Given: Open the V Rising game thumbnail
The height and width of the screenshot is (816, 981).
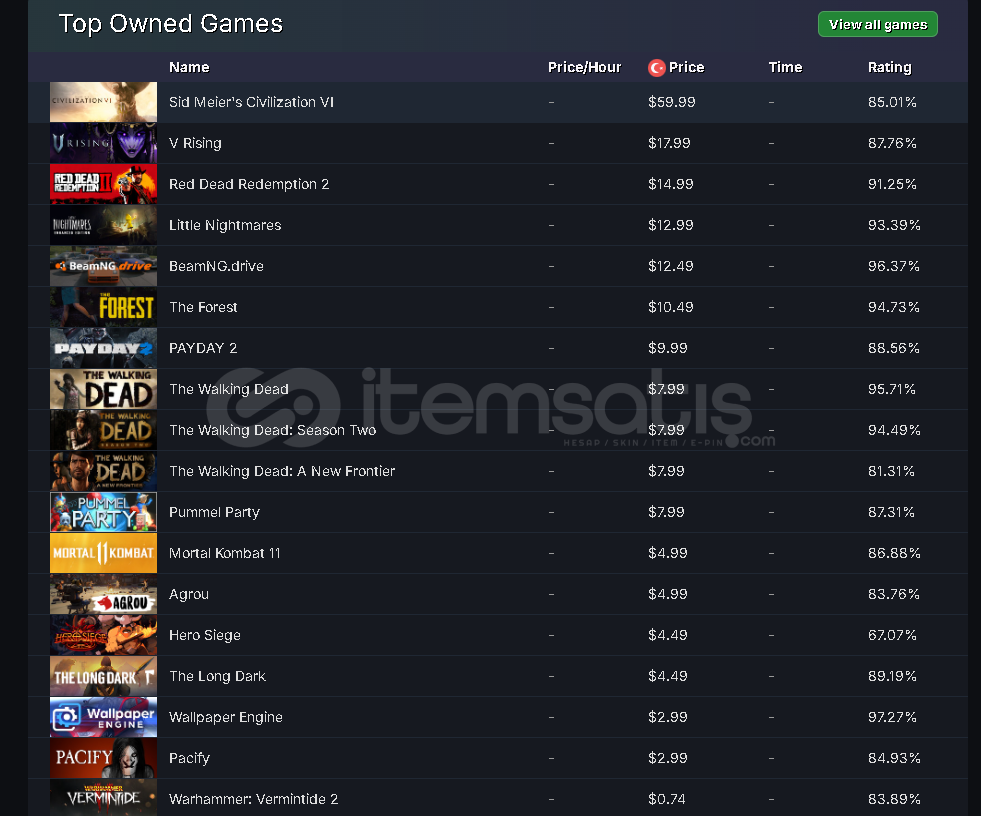Looking at the screenshot, I should pyautogui.click(x=103, y=143).
